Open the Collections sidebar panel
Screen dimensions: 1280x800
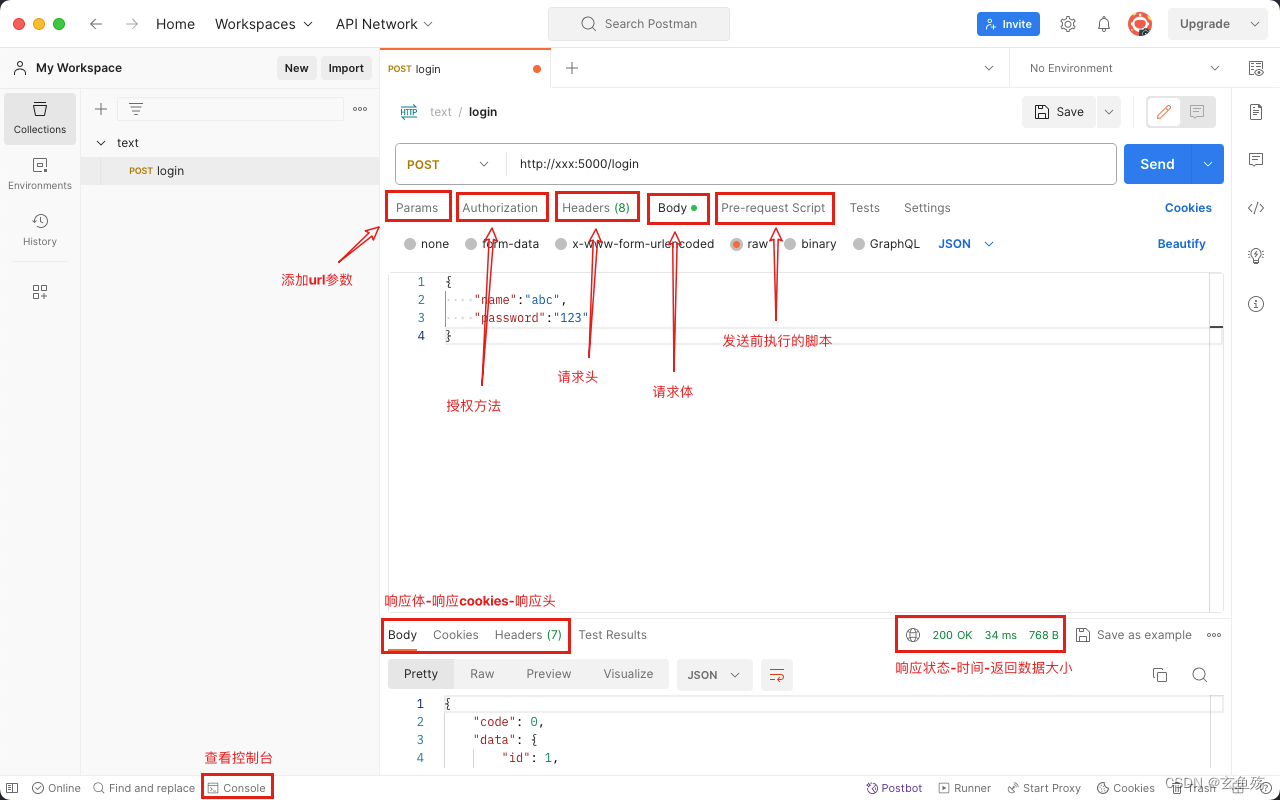pyautogui.click(x=40, y=118)
